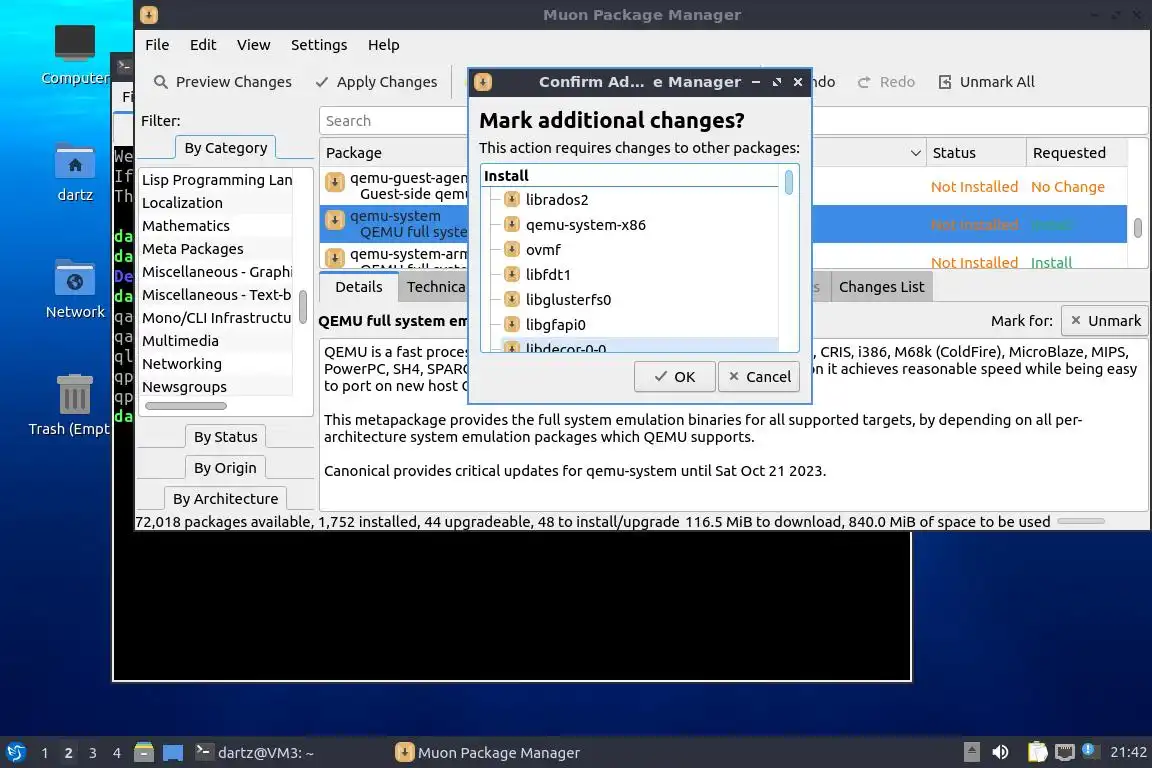Click the category list horizontal scrollbar

(186, 406)
